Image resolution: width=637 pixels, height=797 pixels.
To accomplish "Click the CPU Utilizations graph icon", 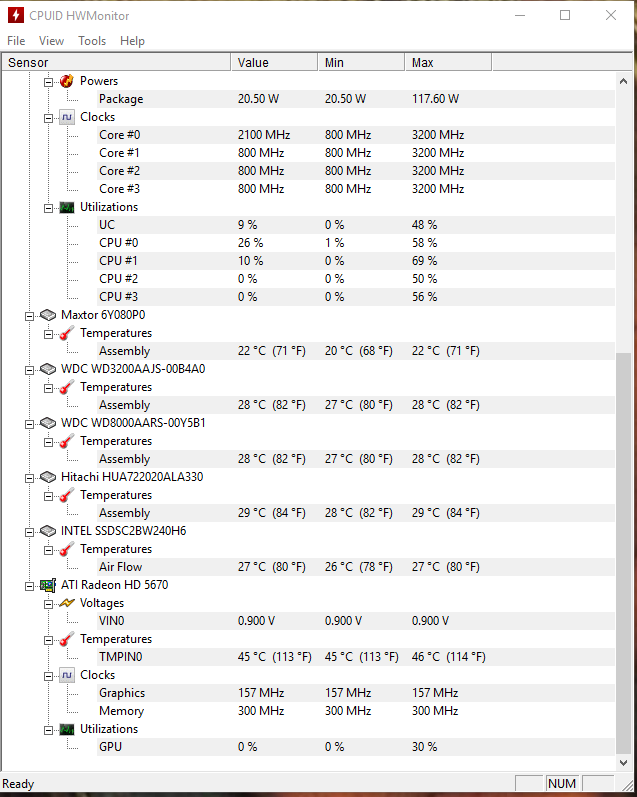I will click(x=67, y=207).
